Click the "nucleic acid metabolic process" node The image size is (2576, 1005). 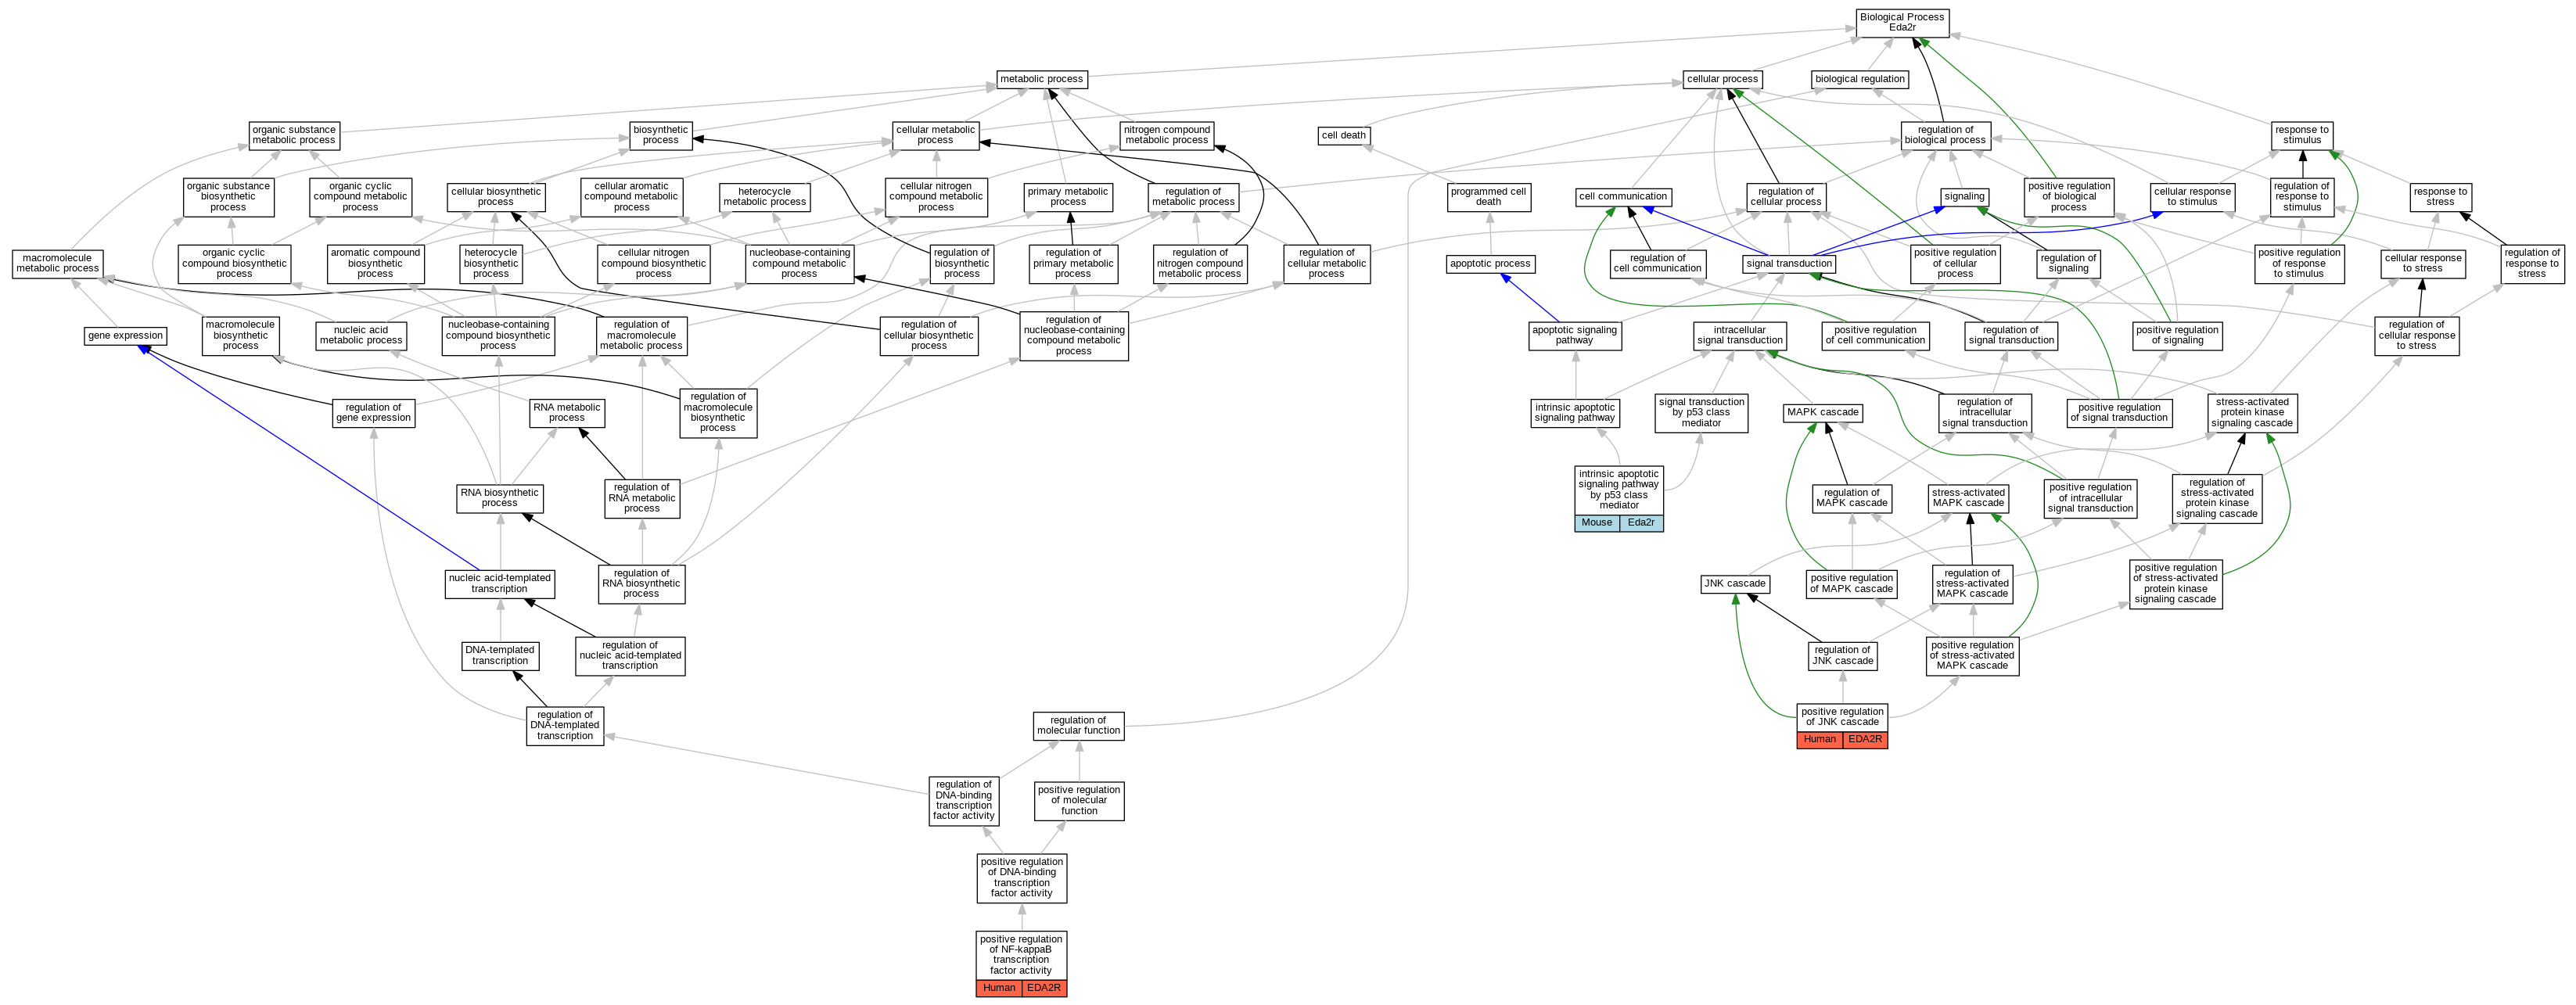click(x=361, y=336)
